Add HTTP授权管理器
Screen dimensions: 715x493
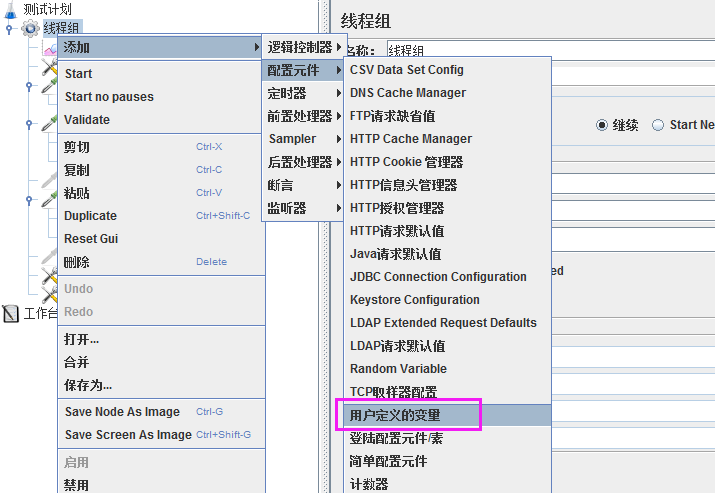[447, 208]
